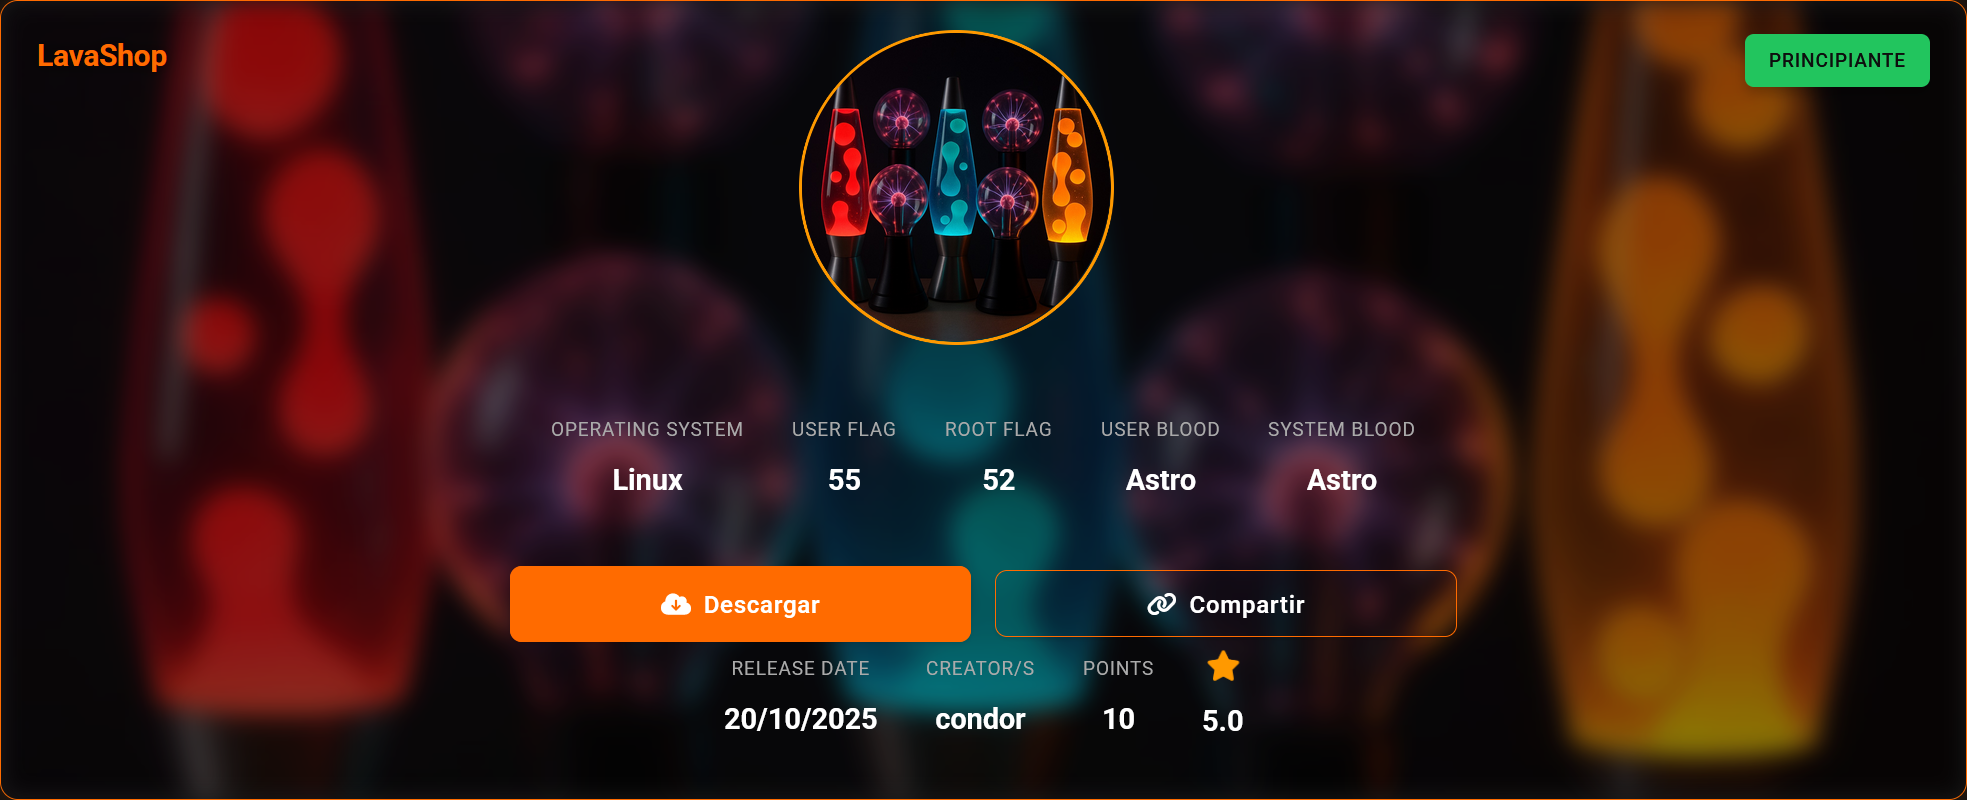Open the System Blood Astro profile

1341,480
